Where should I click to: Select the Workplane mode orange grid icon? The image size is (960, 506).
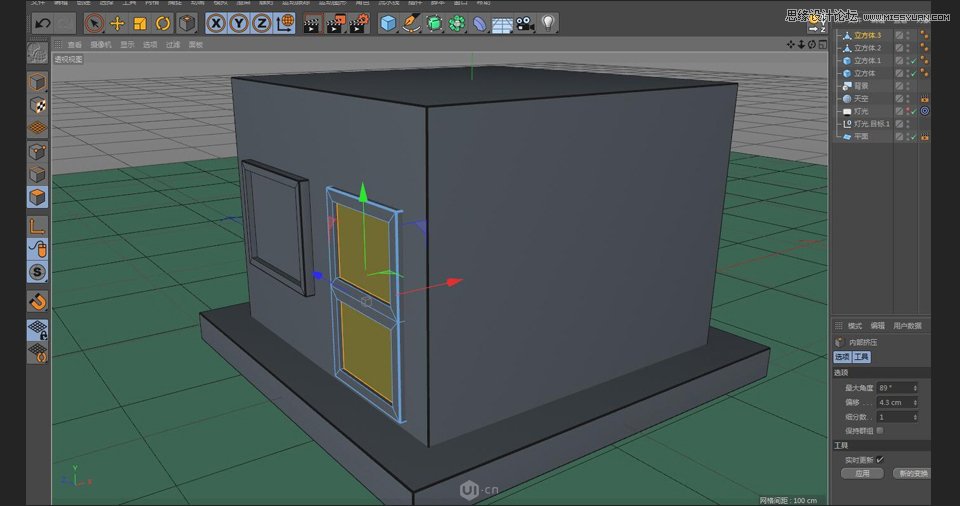coord(37,127)
